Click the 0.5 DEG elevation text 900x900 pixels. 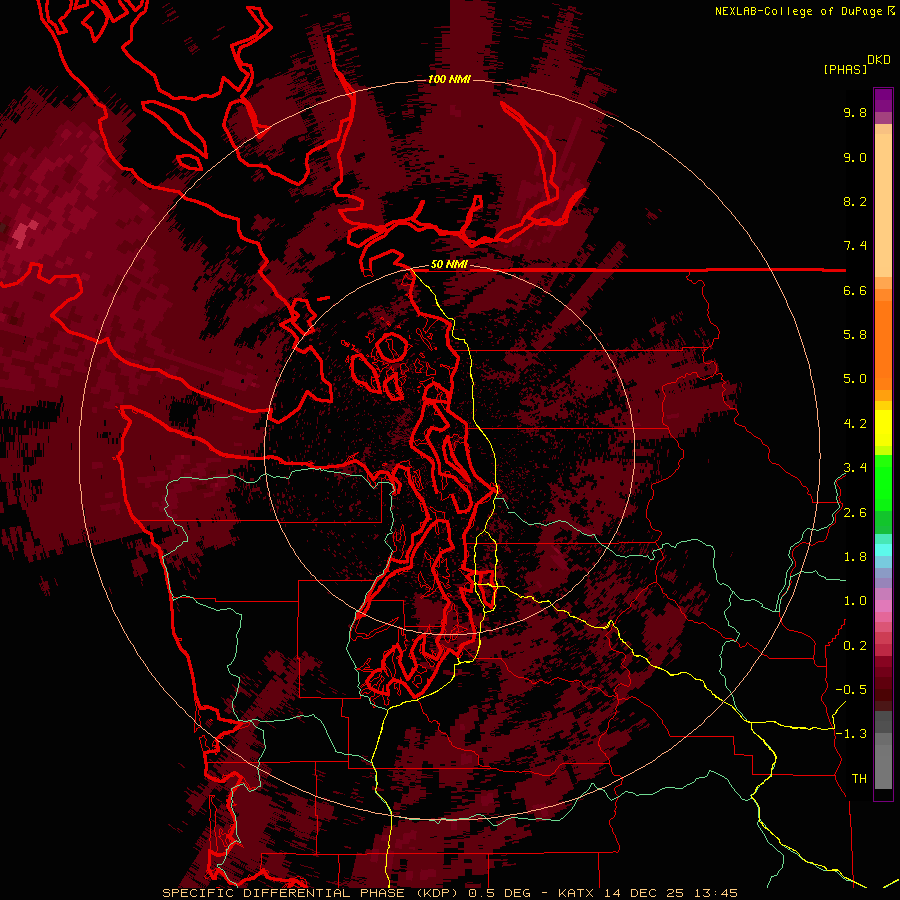tap(499, 893)
